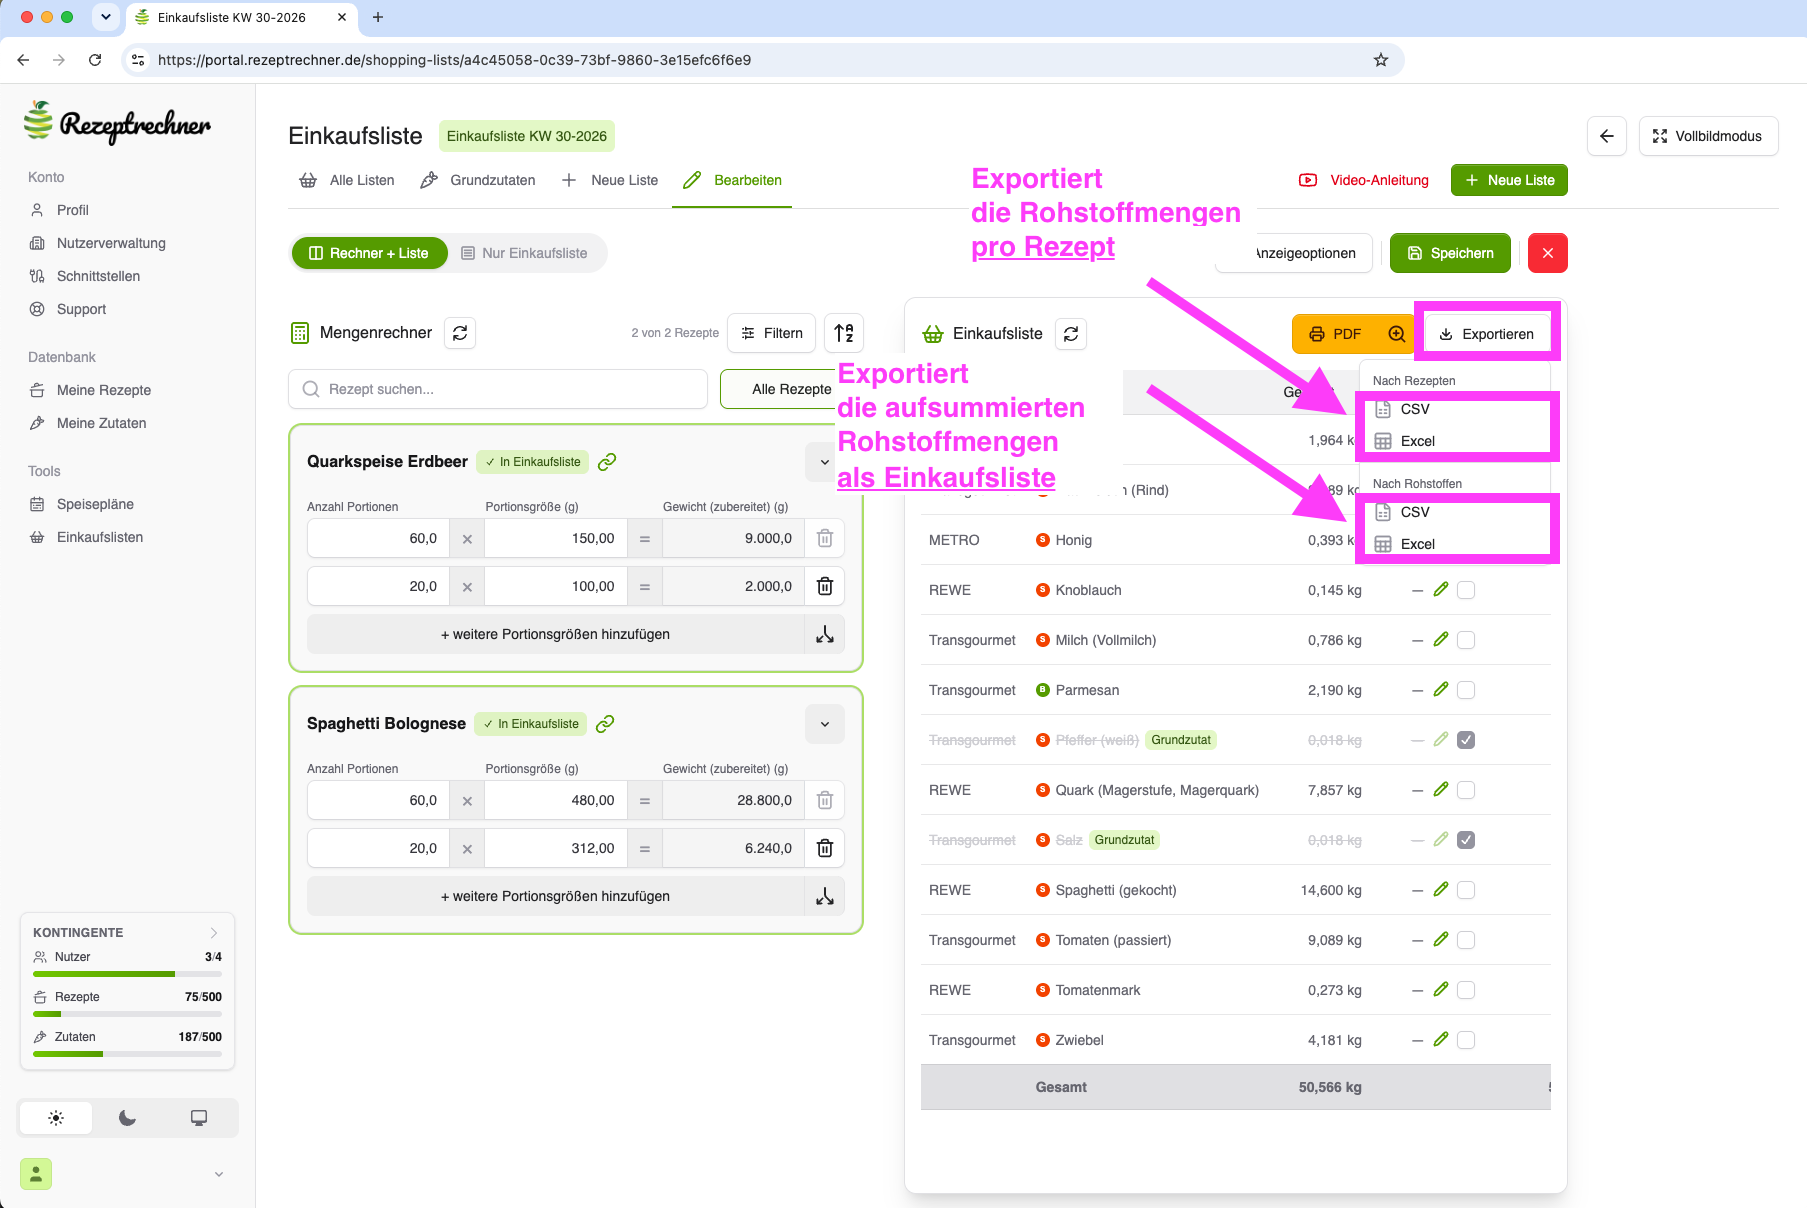This screenshot has width=1807, height=1208.
Task: Check the Milch (Vollmilch) checkbox
Action: 1466,640
